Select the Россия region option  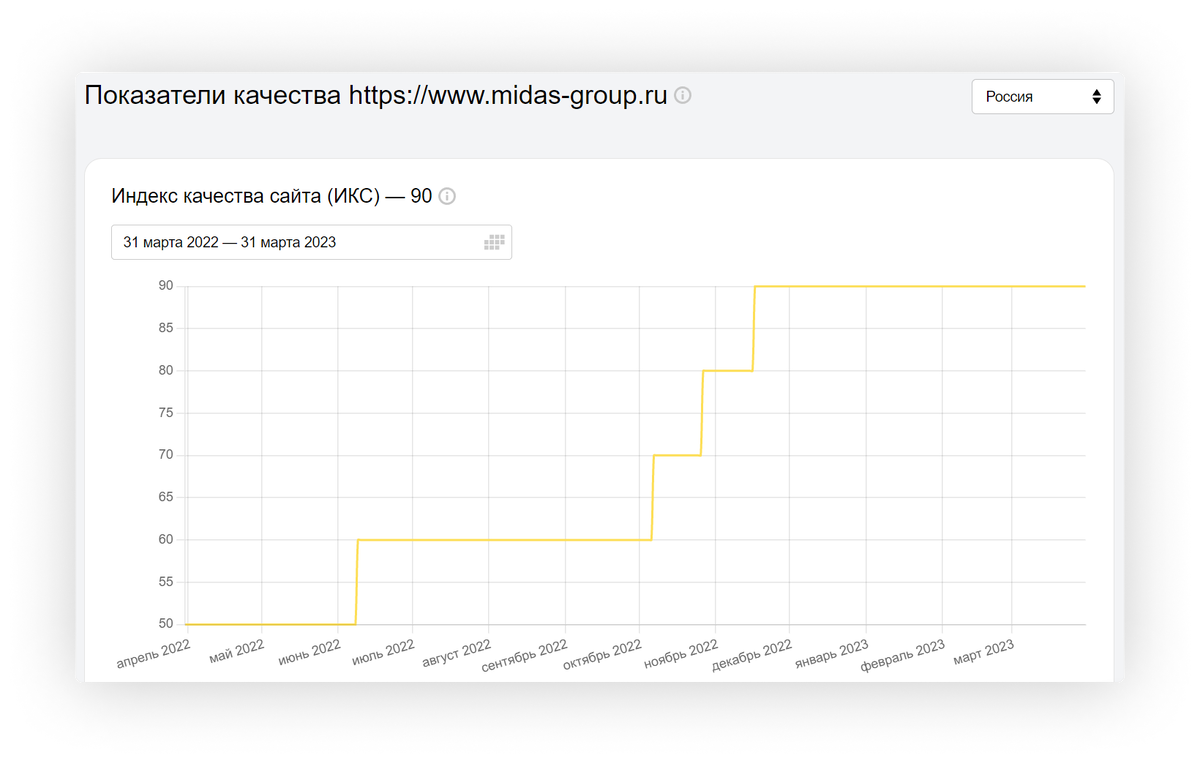[x=1011, y=96]
